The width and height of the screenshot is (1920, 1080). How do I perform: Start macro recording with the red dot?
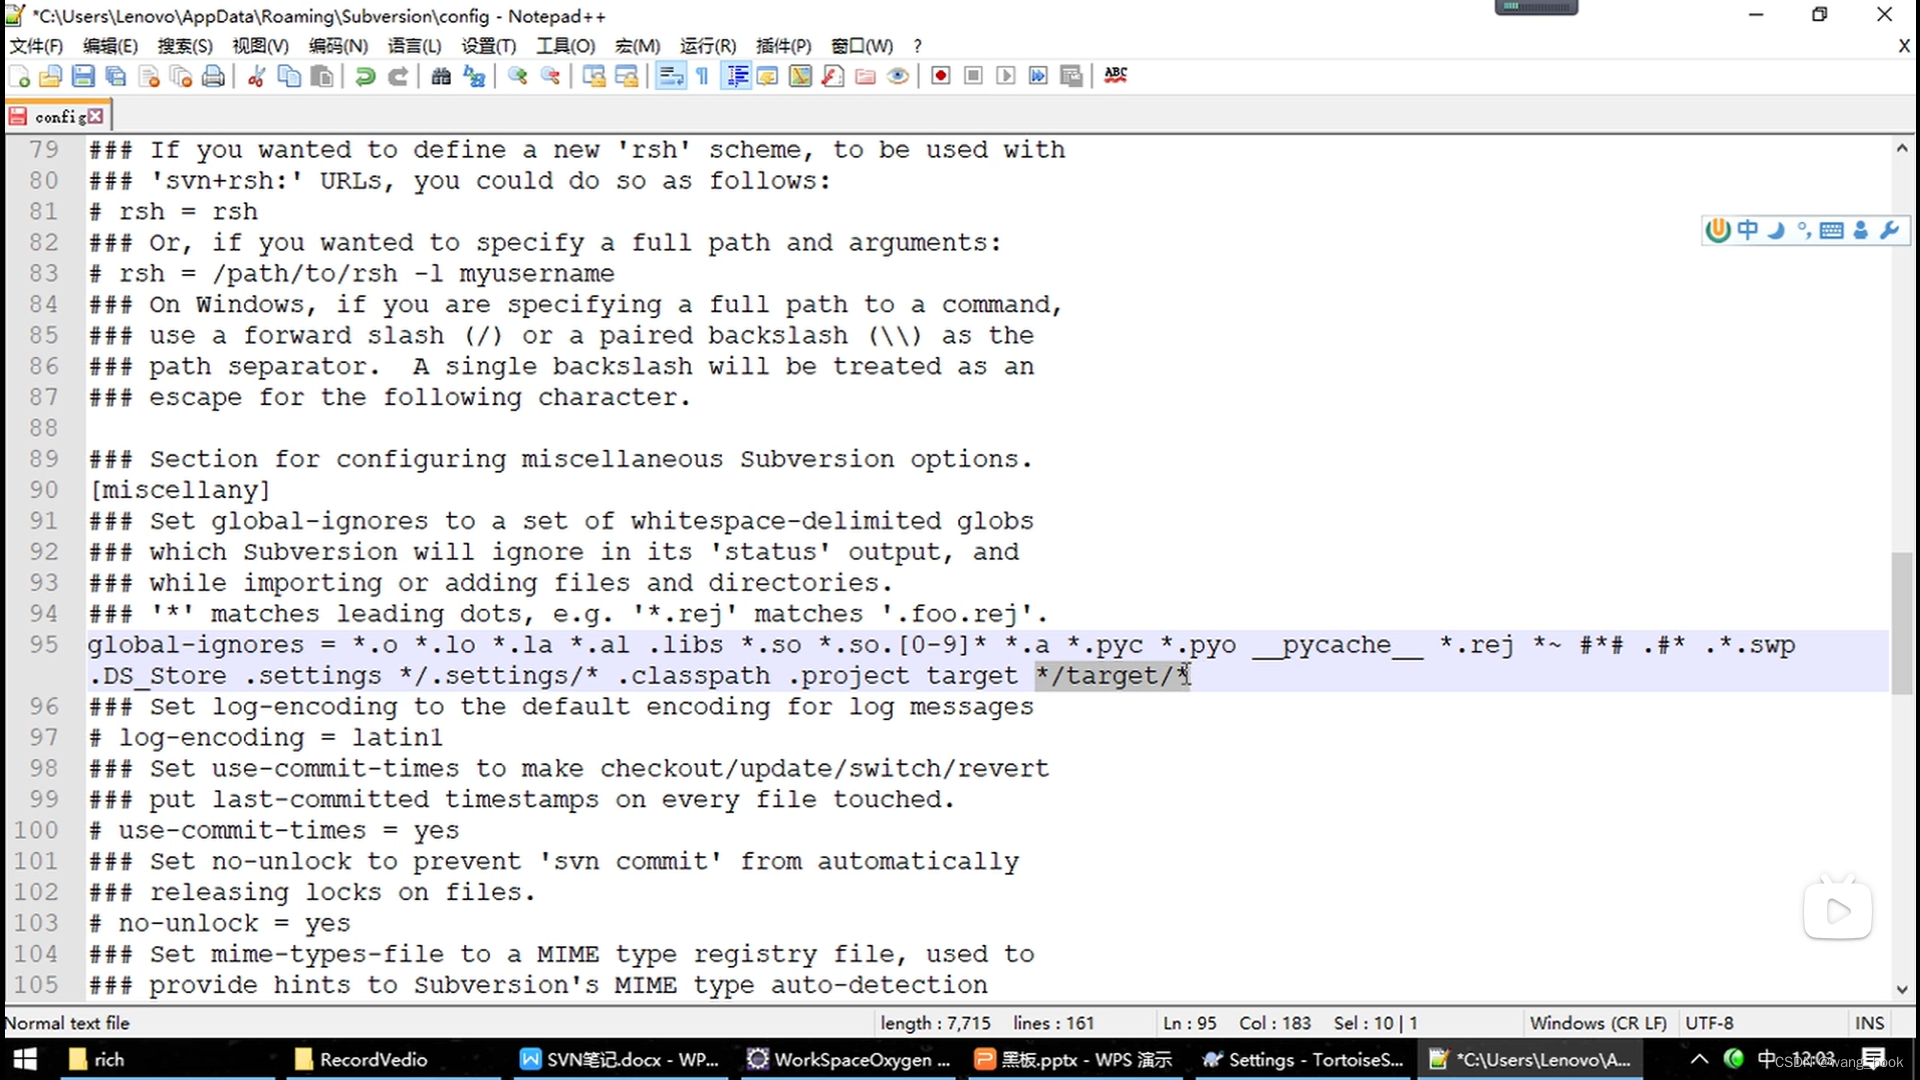pos(941,76)
